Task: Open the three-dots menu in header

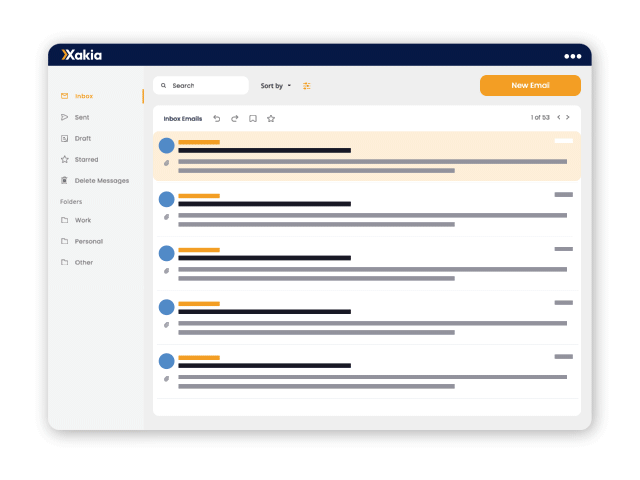Action: pos(573,56)
